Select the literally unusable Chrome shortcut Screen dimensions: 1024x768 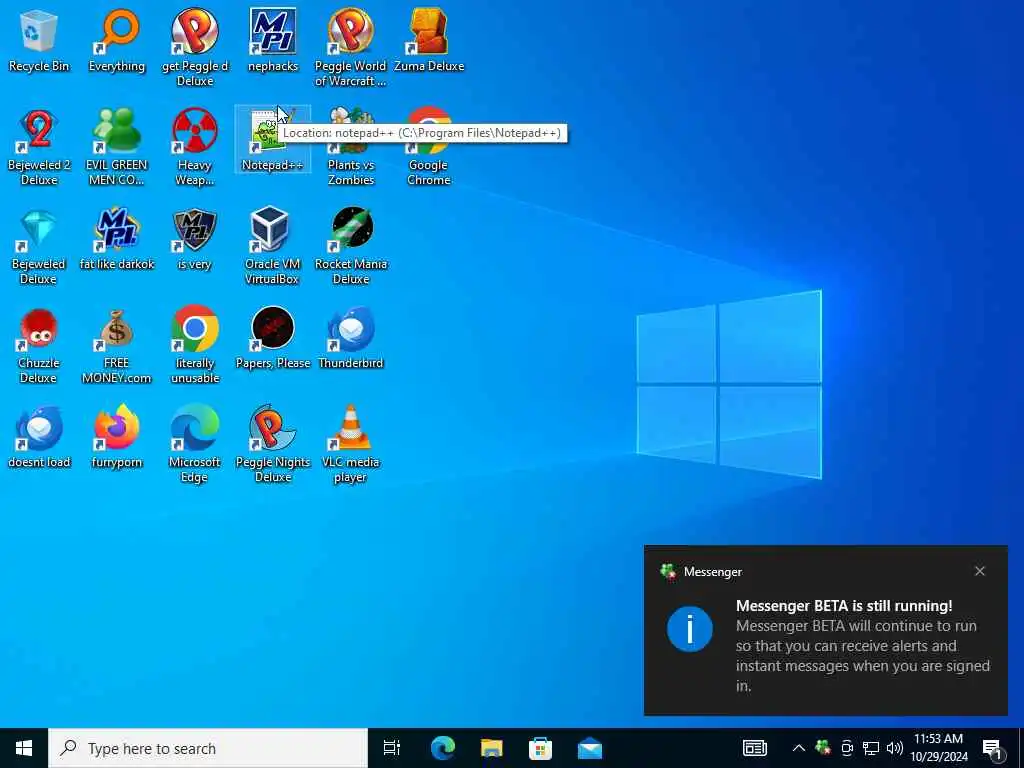coord(195,345)
